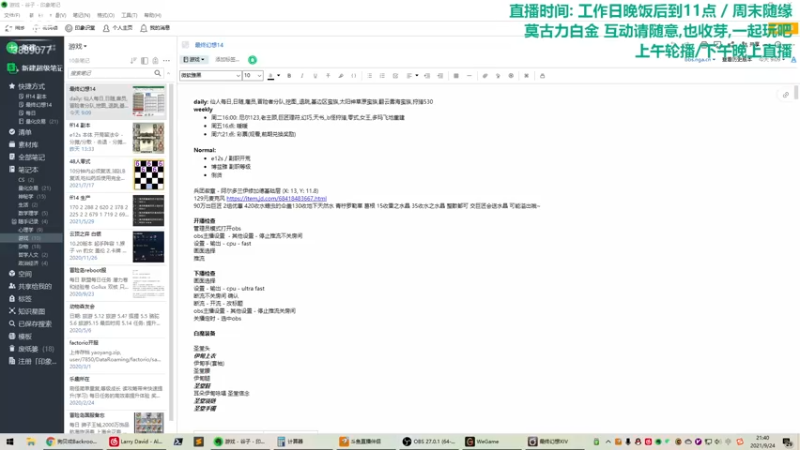Open the 48人零式 note with checkerboard thumbnail
Screen dimensions: 800x450
(x=117, y=174)
